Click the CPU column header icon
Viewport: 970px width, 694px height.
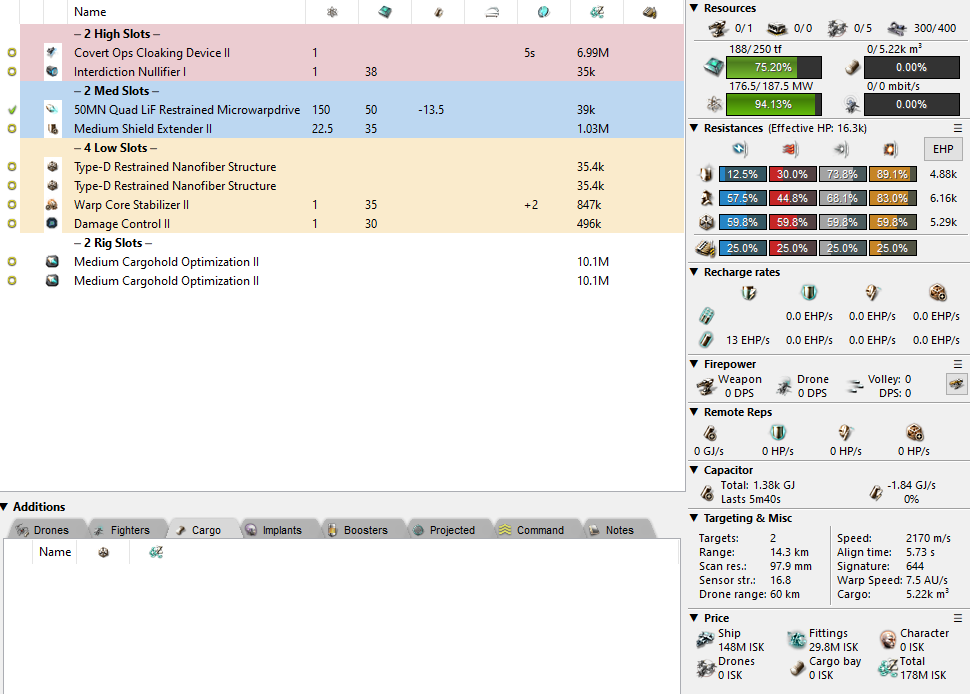coord(385,12)
